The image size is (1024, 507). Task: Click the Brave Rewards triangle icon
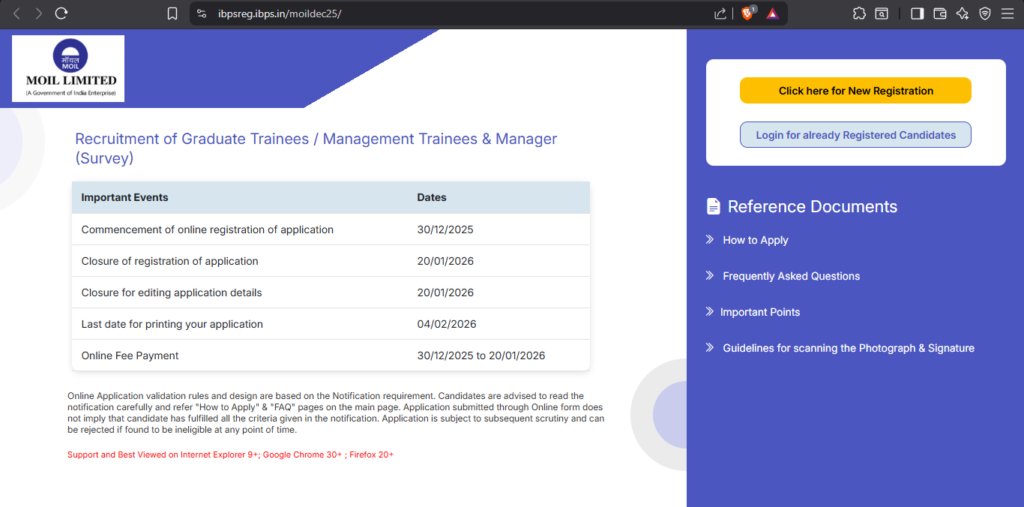tap(771, 14)
